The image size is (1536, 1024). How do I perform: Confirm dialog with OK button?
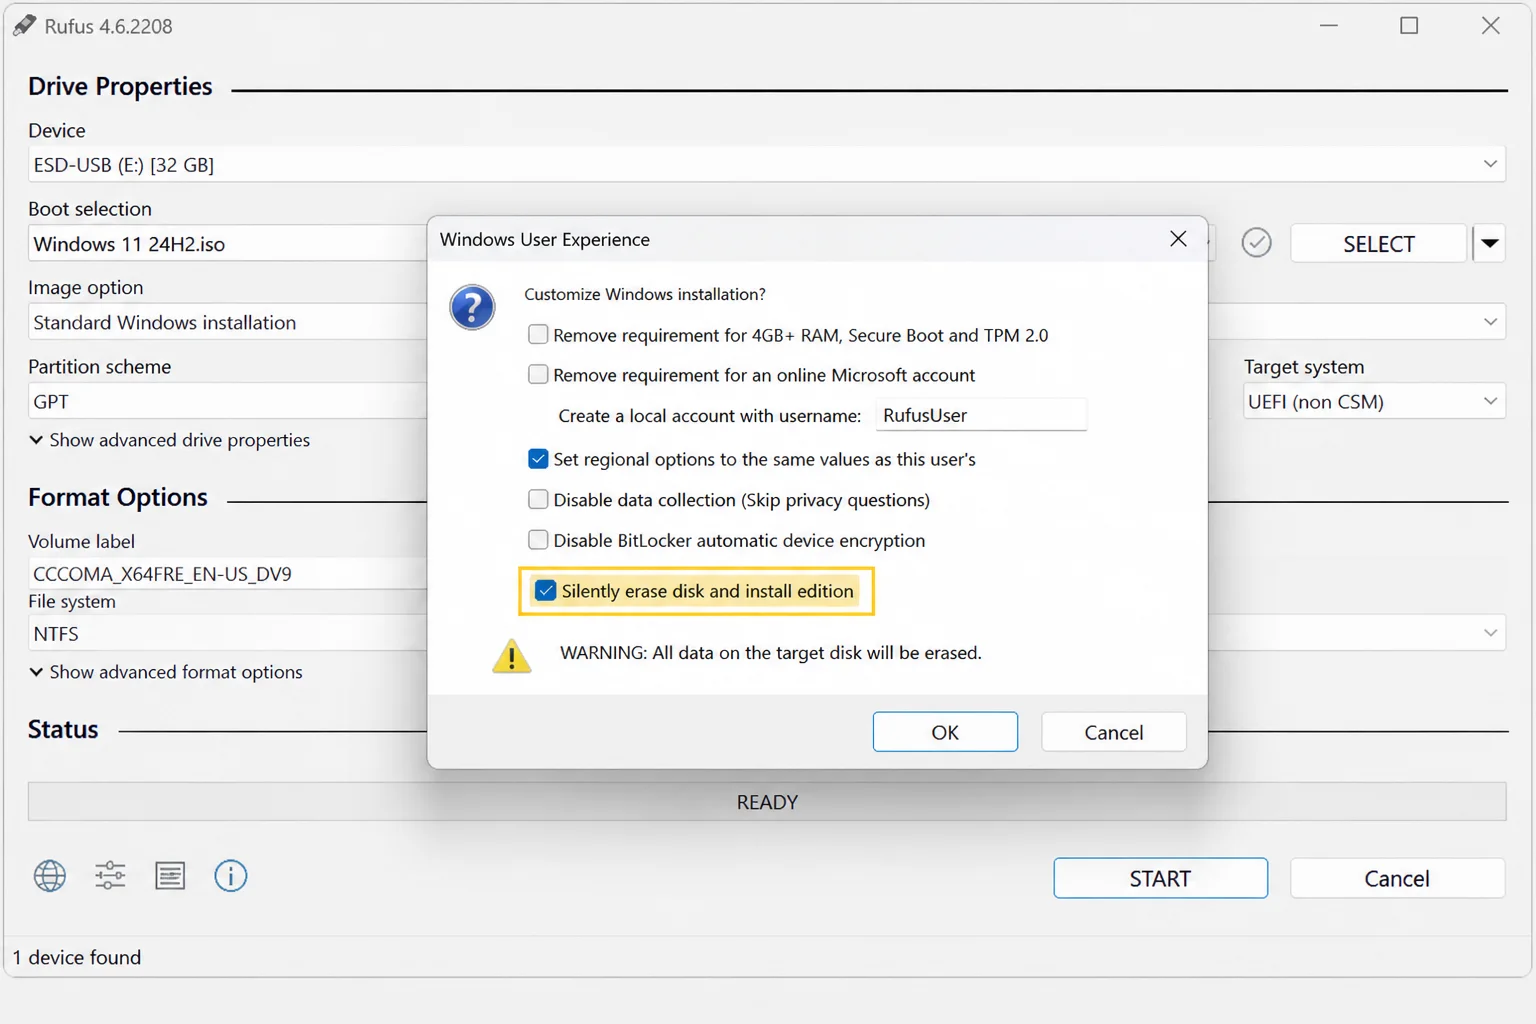[x=945, y=732]
